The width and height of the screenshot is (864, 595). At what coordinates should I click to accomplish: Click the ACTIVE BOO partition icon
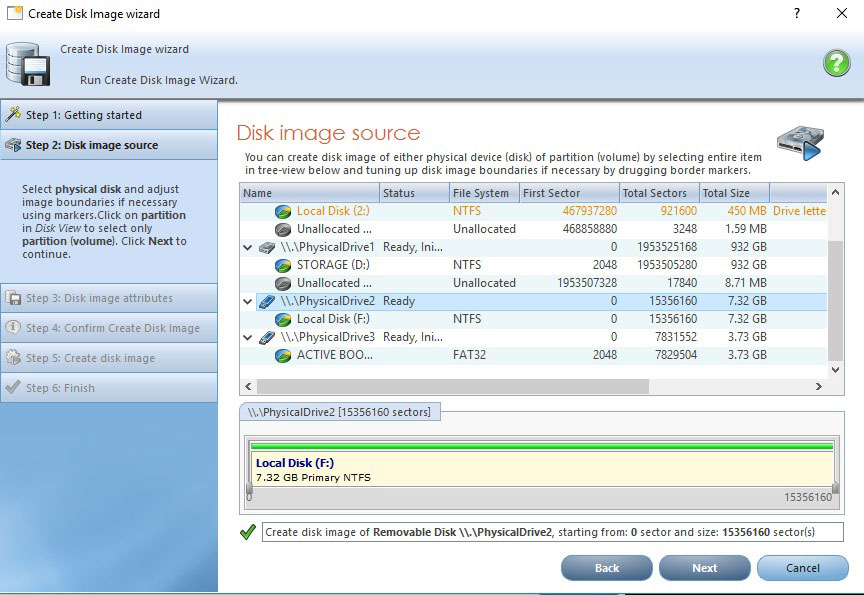point(284,354)
